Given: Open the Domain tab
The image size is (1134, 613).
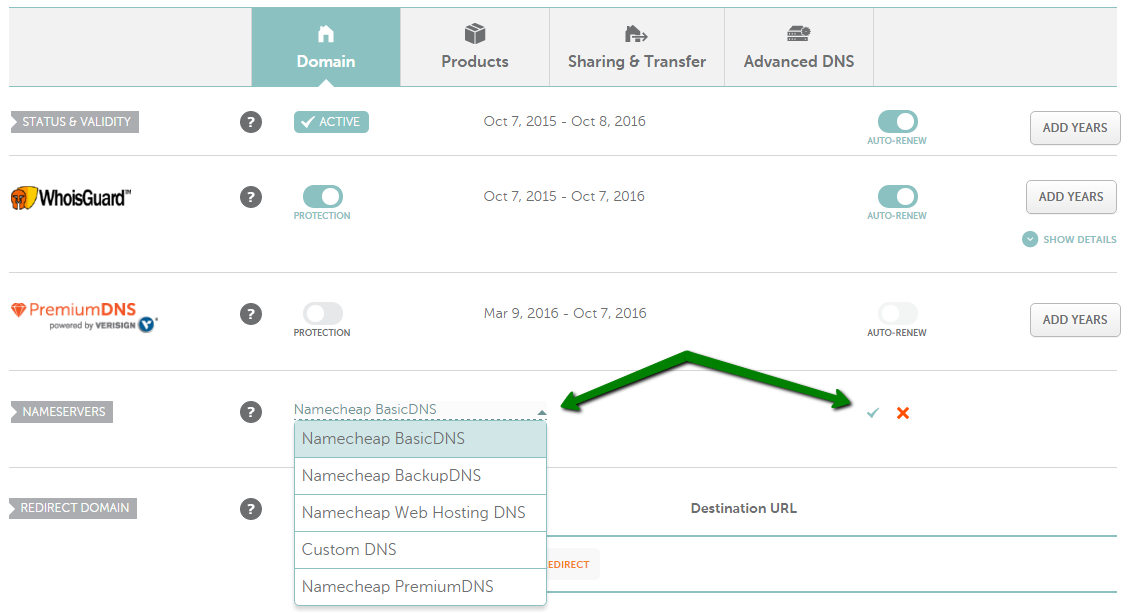Looking at the screenshot, I should (325, 47).
